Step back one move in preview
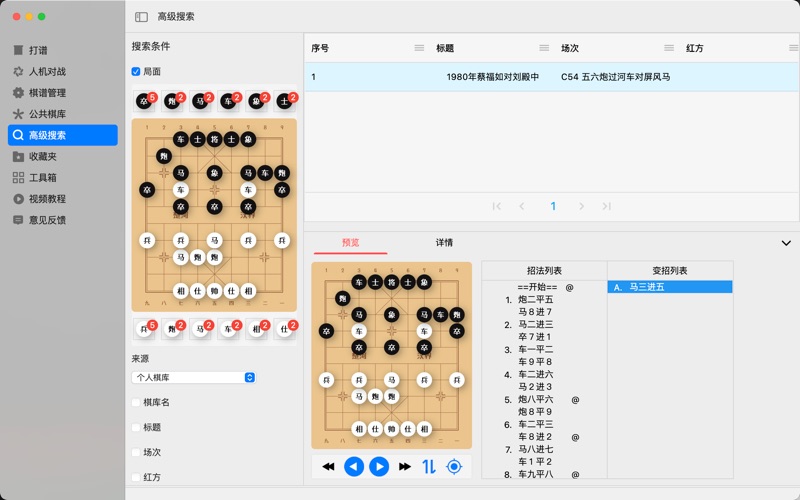 click(x=354, y=466)
